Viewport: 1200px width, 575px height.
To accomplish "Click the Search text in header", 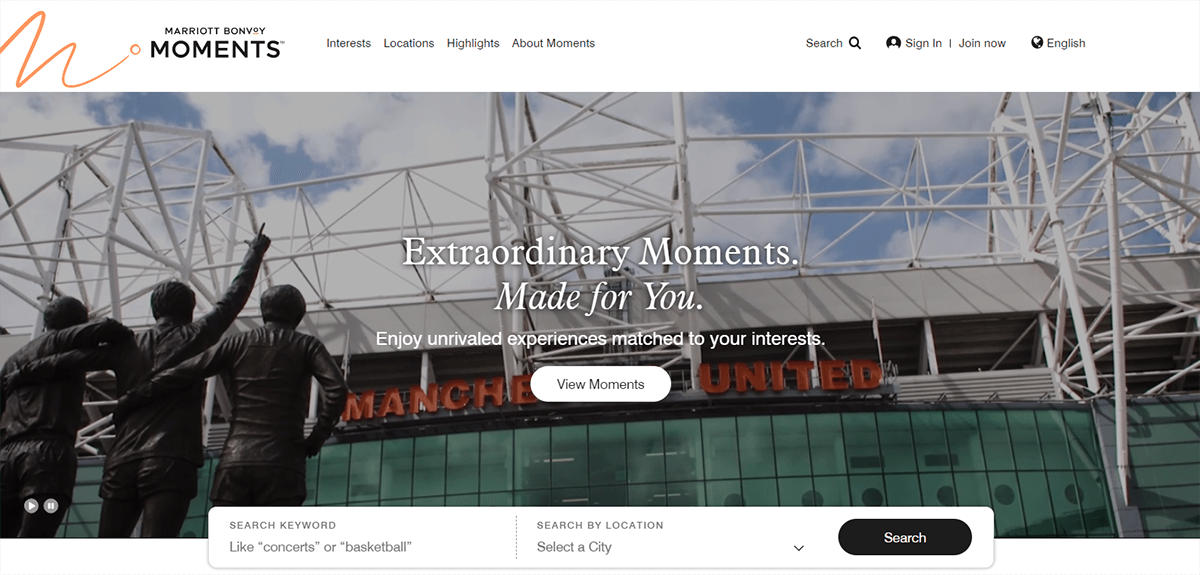I will pos(824,43).
